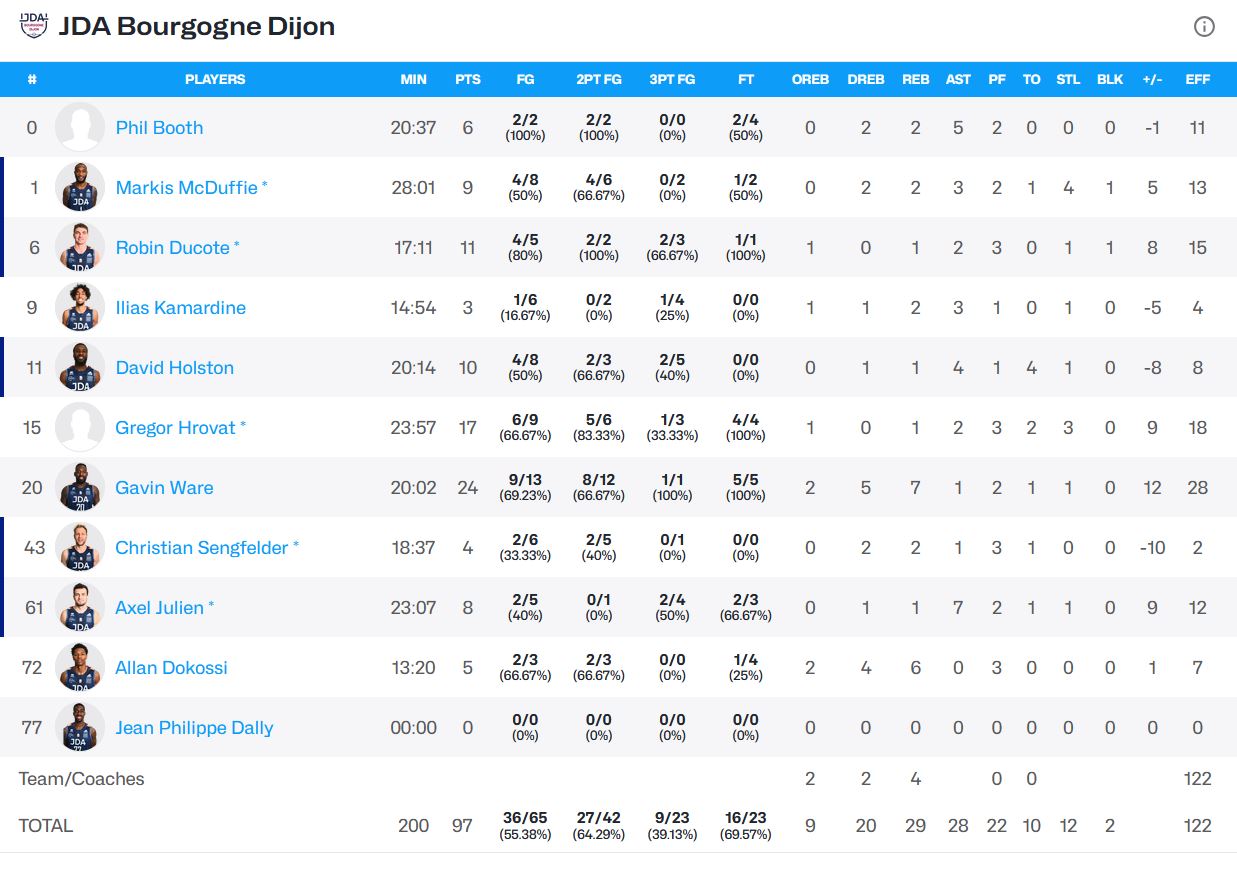Sort by the EFF column header
The image size is (1237, 871).
tap(1197, 80)
